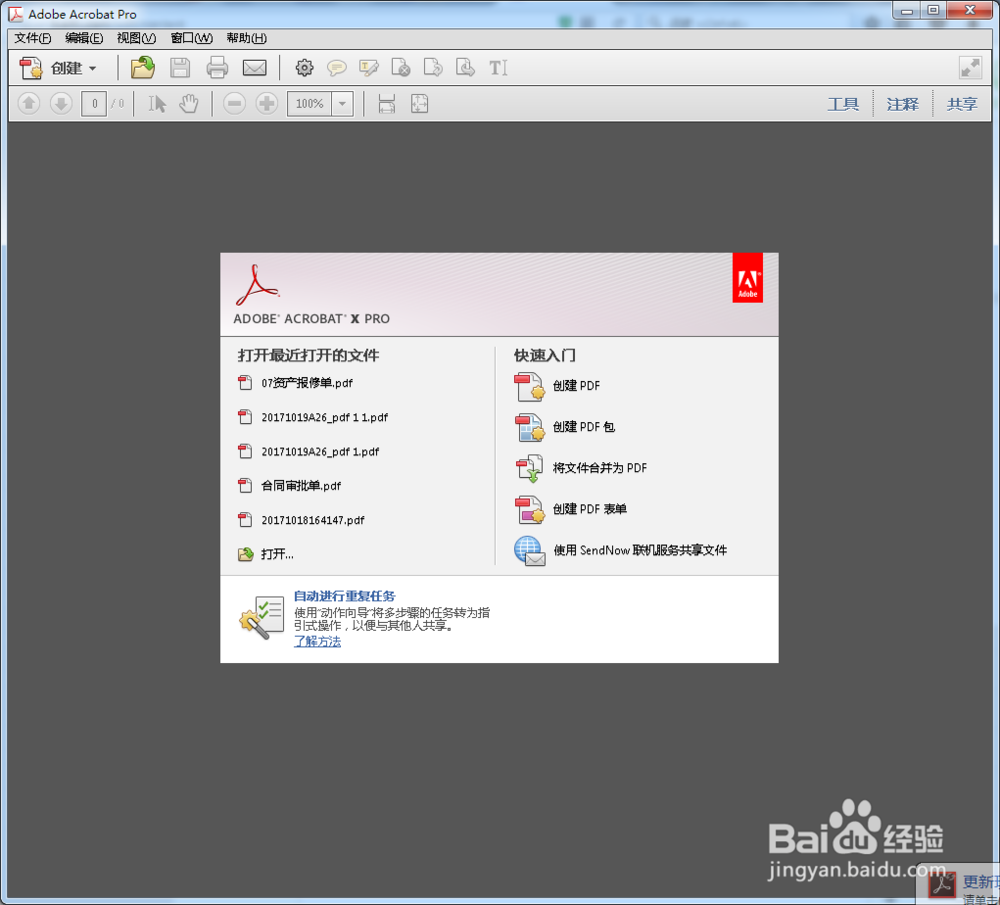
Task: Open the 文件(F) menu
Action: coord(33,38)
